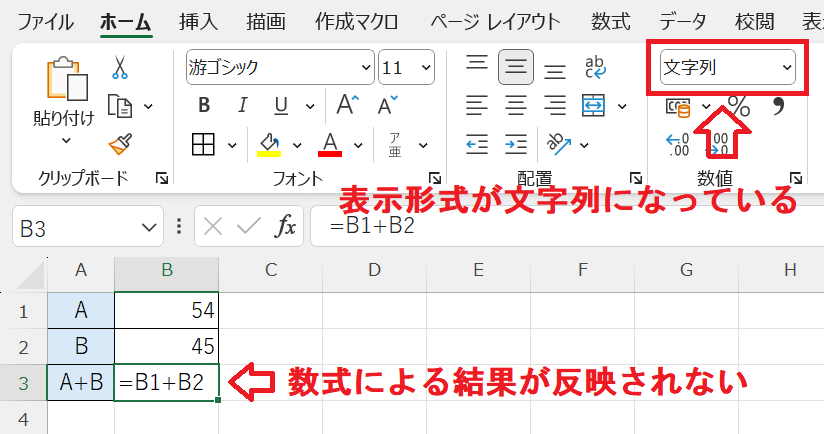Open the Paste options dropdown arrow
824x434 pixels.
(x=66, y=140)
